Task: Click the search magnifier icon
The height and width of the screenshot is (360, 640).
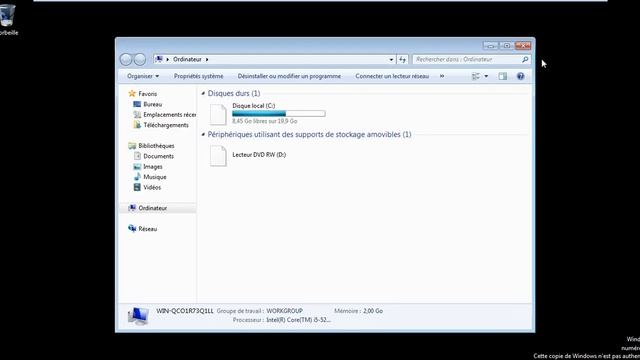Action: point(525,60)
